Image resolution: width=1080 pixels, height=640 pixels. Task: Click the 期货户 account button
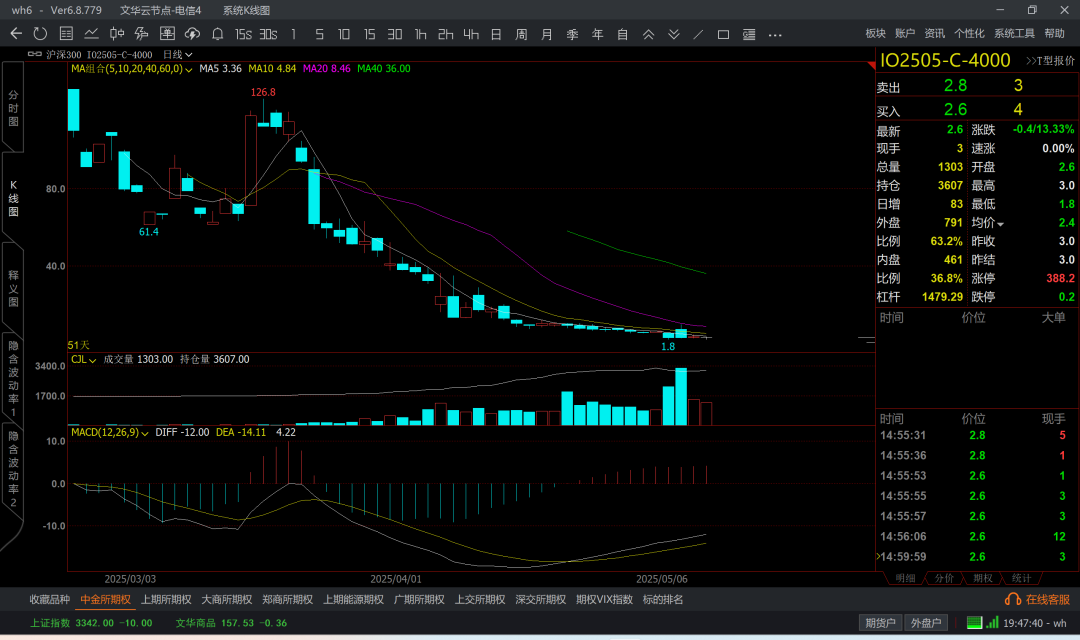880,623
